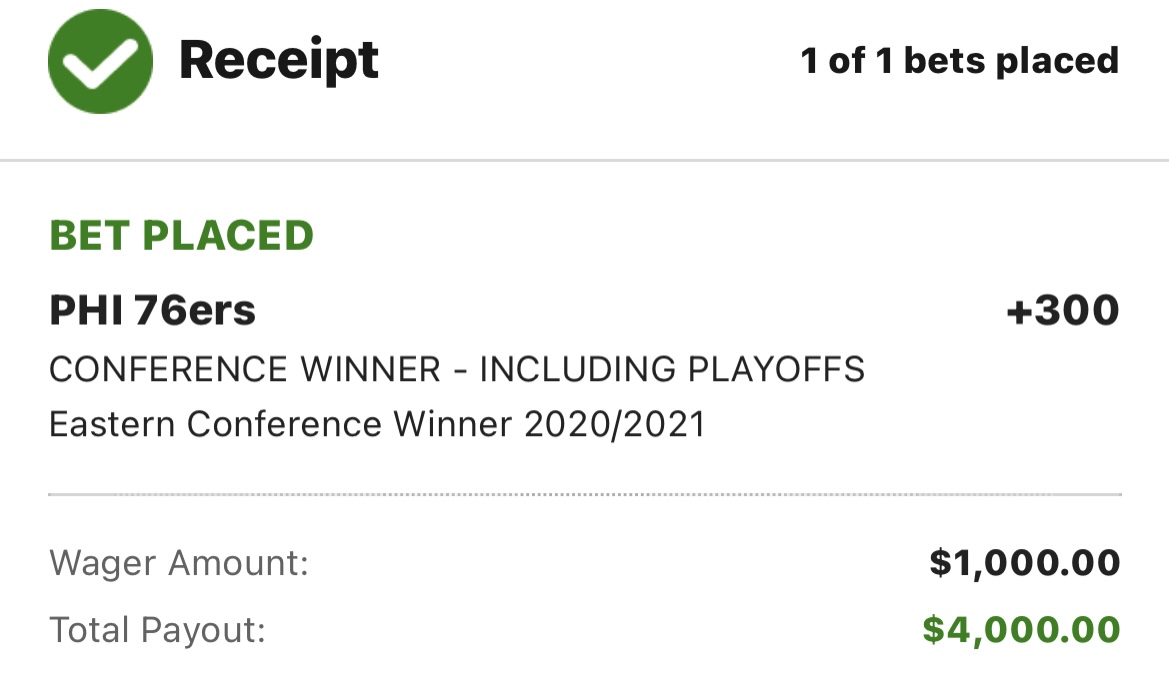Screen dimensions: 1169x691
Task: Click the green checkmark confirmation icon
Action: 100,61
